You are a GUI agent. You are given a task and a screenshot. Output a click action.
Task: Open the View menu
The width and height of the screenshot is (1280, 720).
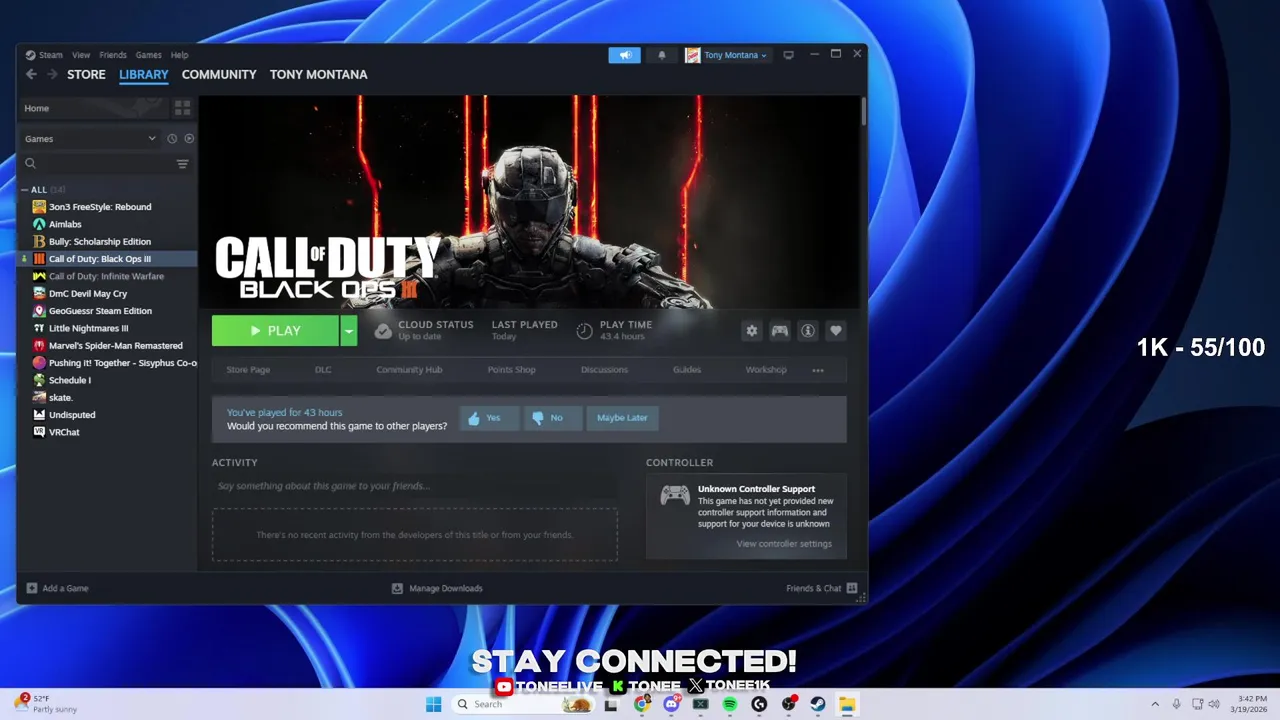[x=81, y=55]
